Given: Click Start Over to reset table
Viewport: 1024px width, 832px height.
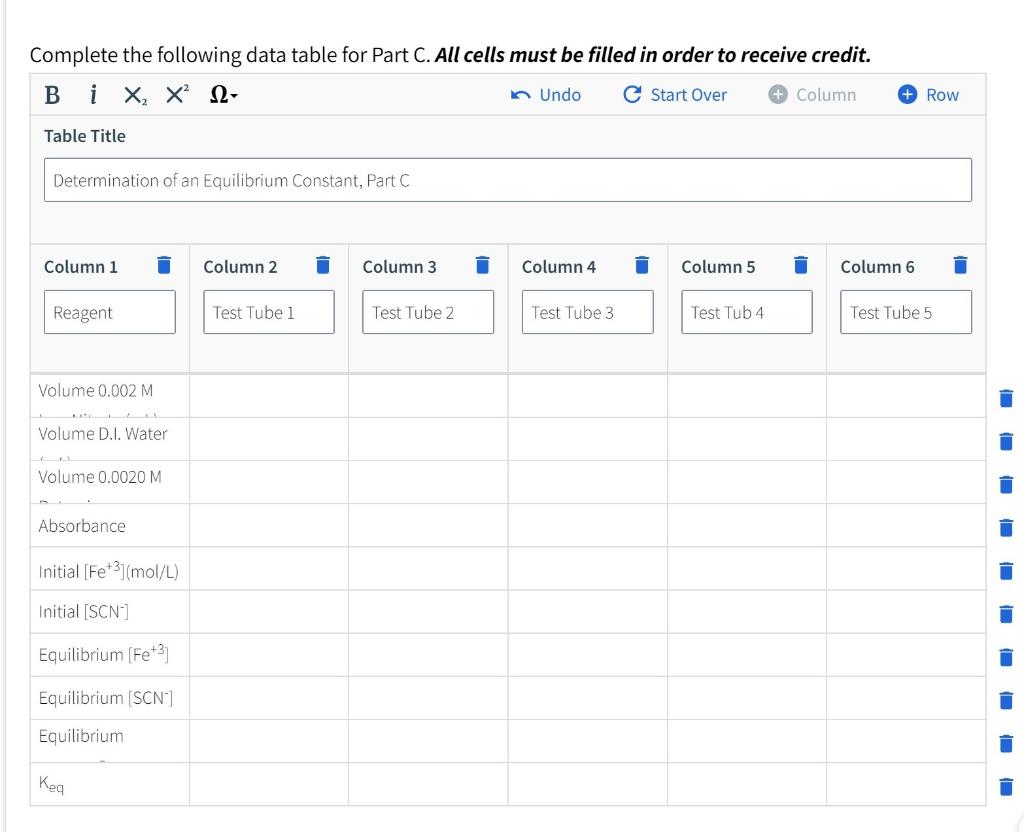Looking at the screenshot, I should coord(675,95).
